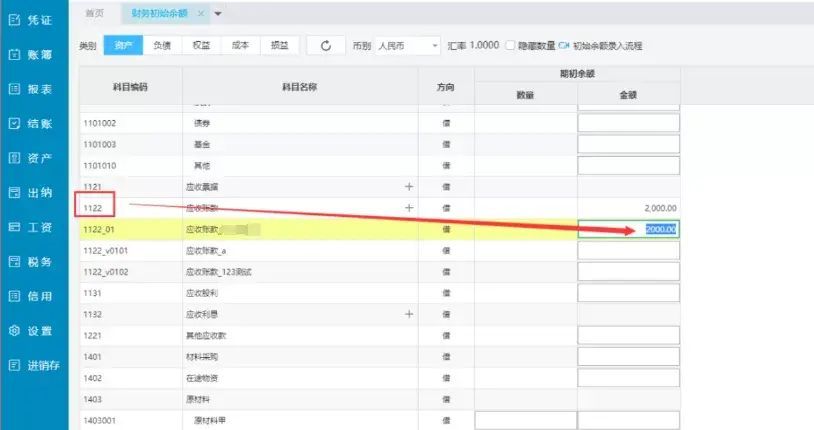Open the 设置 settings sidebar module
This screenshot has width=814, height=430.
[x=33, y=331]
